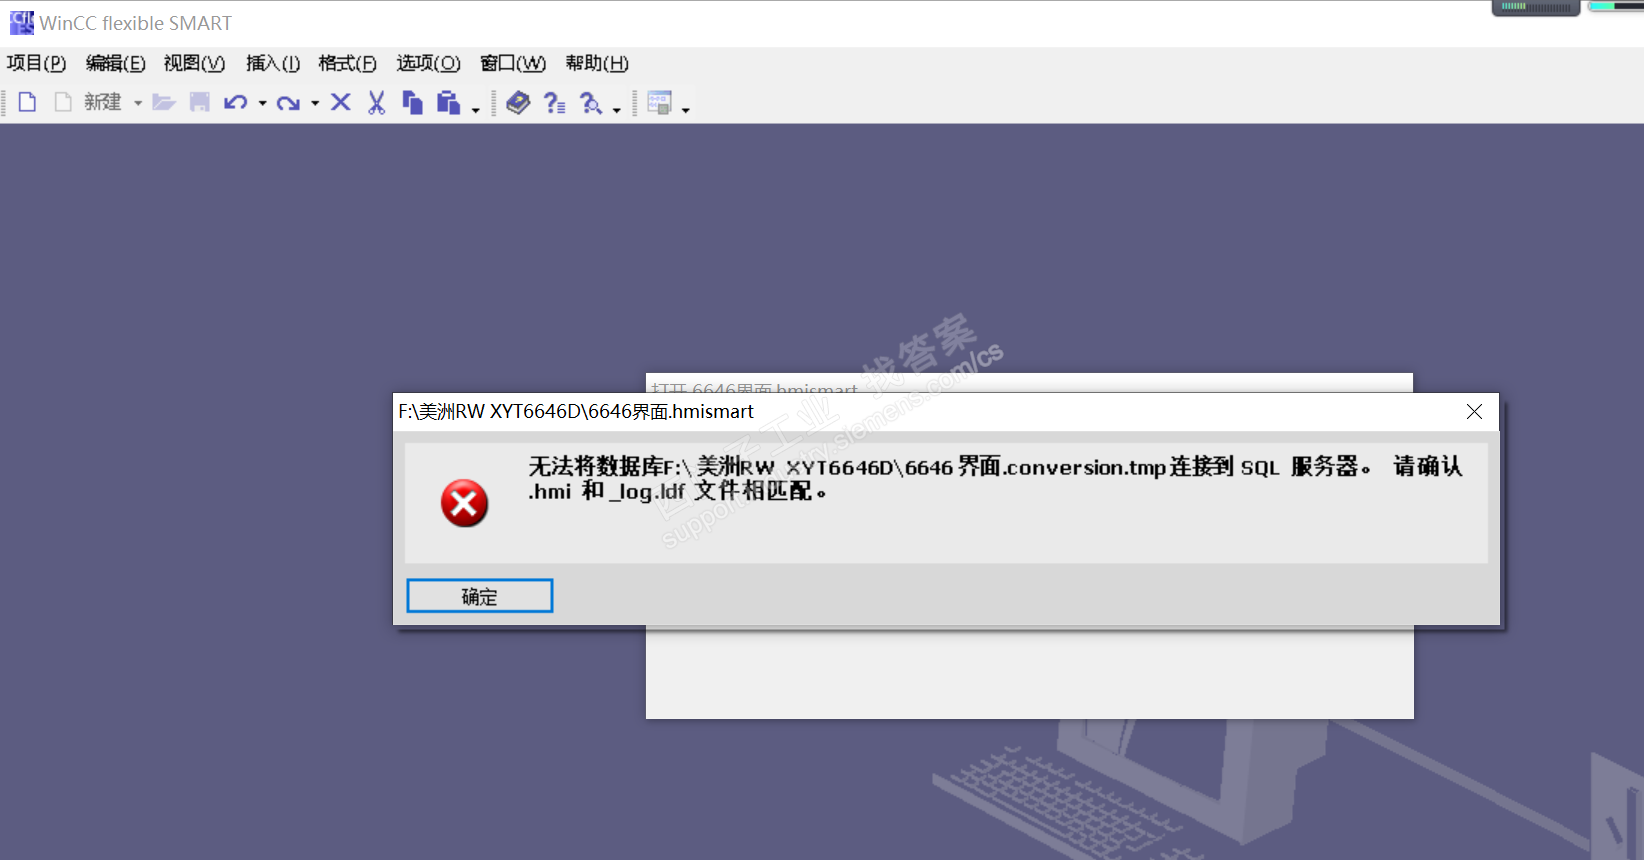Screen dimensions: 1644x860
Task: Click the save floppy disk icon
Action: coord(200,102)
